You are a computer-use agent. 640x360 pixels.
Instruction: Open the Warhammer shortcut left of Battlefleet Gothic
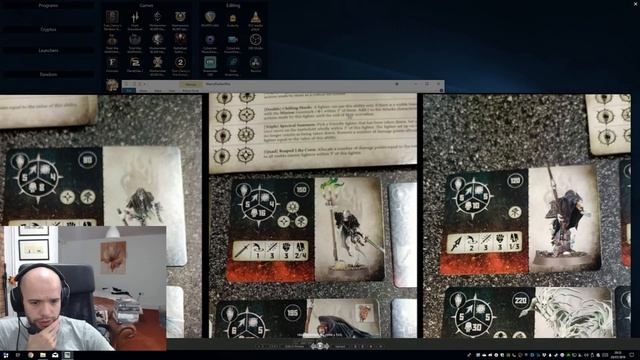coord(158,42)
